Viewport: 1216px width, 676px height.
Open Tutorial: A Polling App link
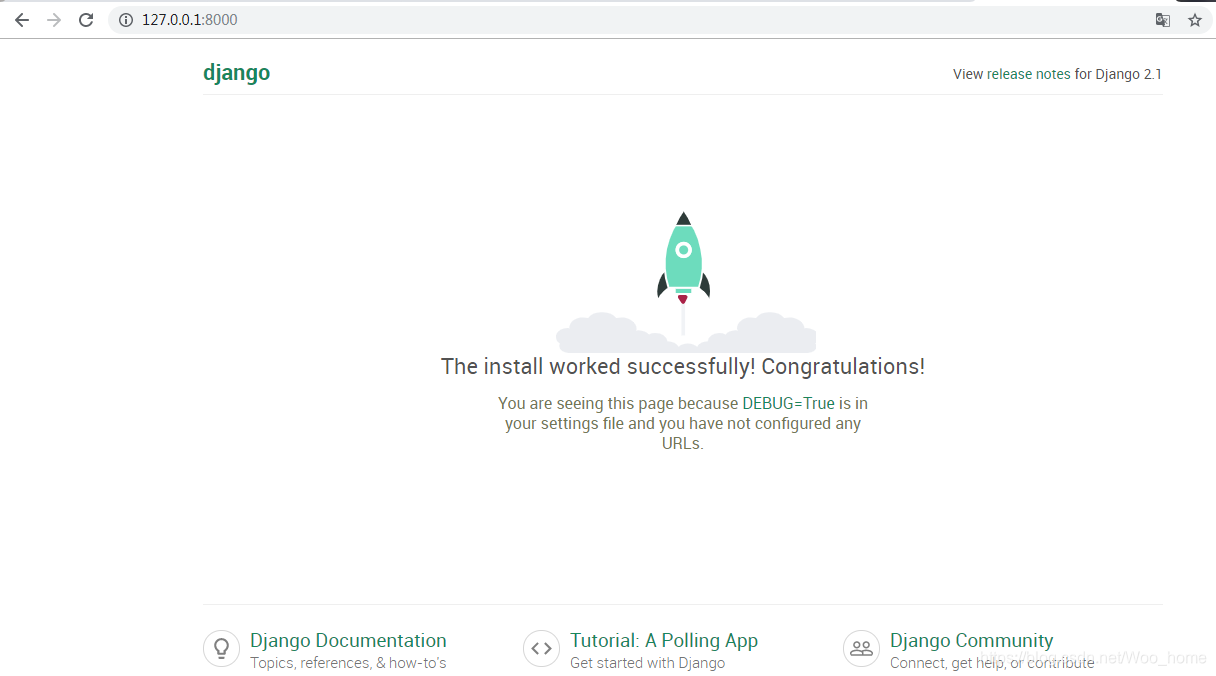click(664, 641)
